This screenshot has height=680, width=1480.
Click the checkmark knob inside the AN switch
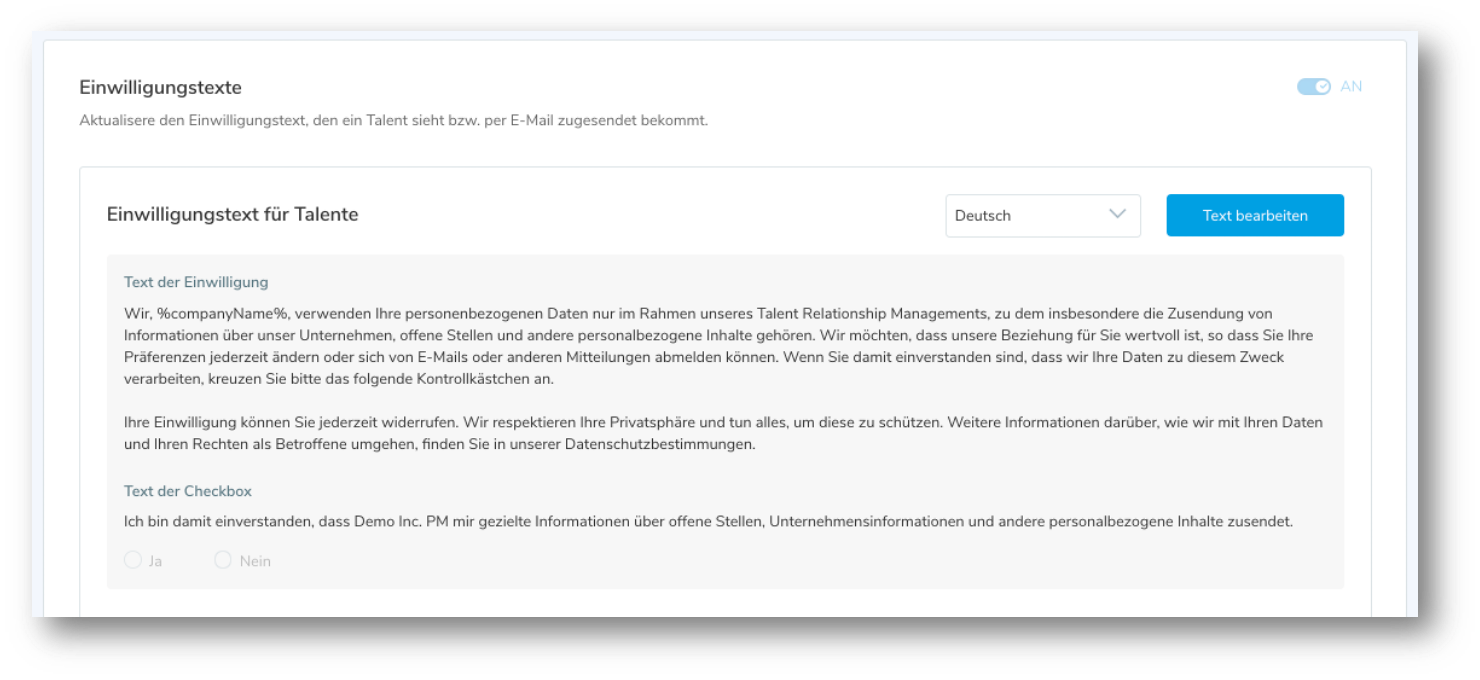click(1322, 87)
